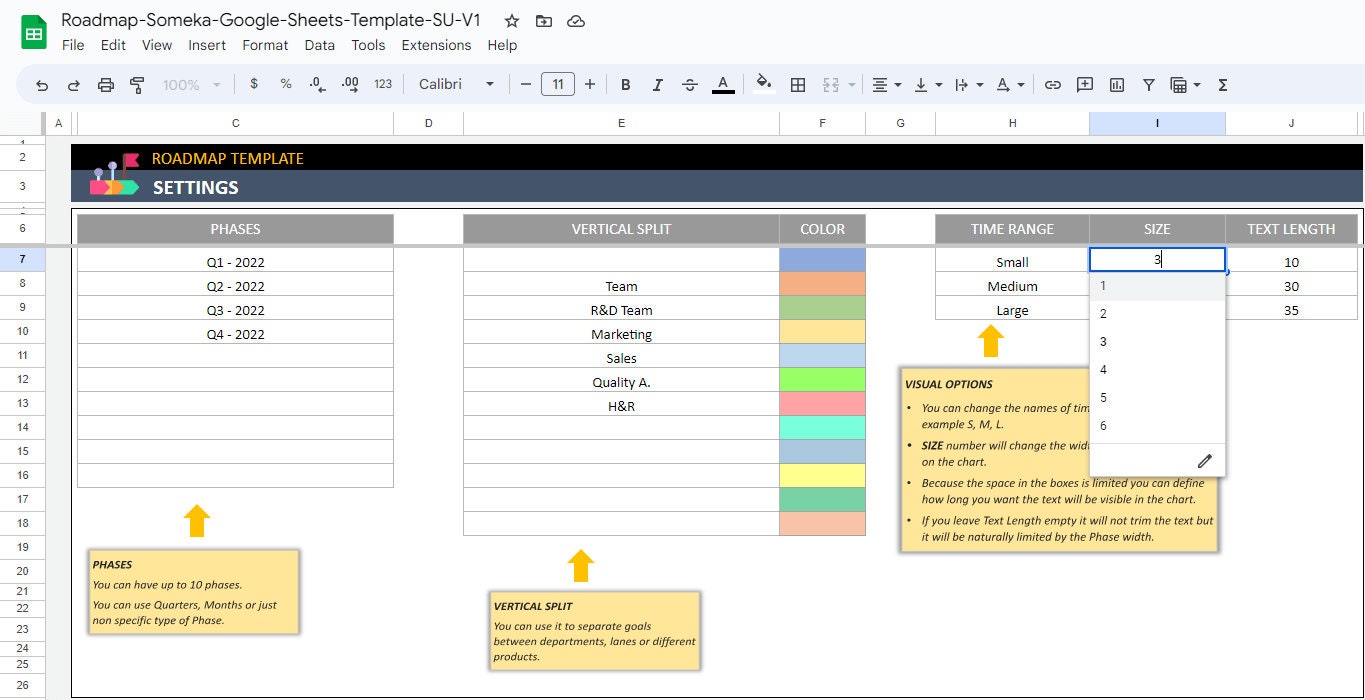Toggle italic formatting
Viewport: 1365px width, 700px height.
tap(657, 84)
